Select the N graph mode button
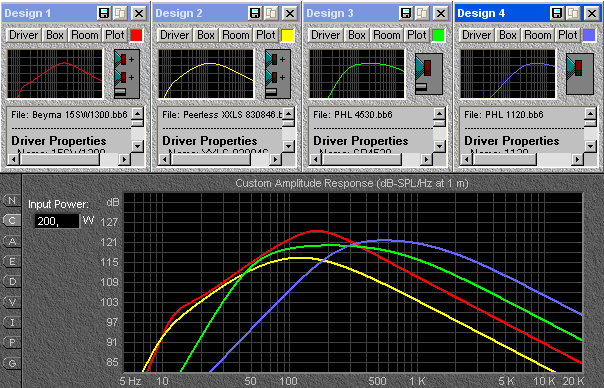Viewport: 604px width, 388px height. [12, 200]
